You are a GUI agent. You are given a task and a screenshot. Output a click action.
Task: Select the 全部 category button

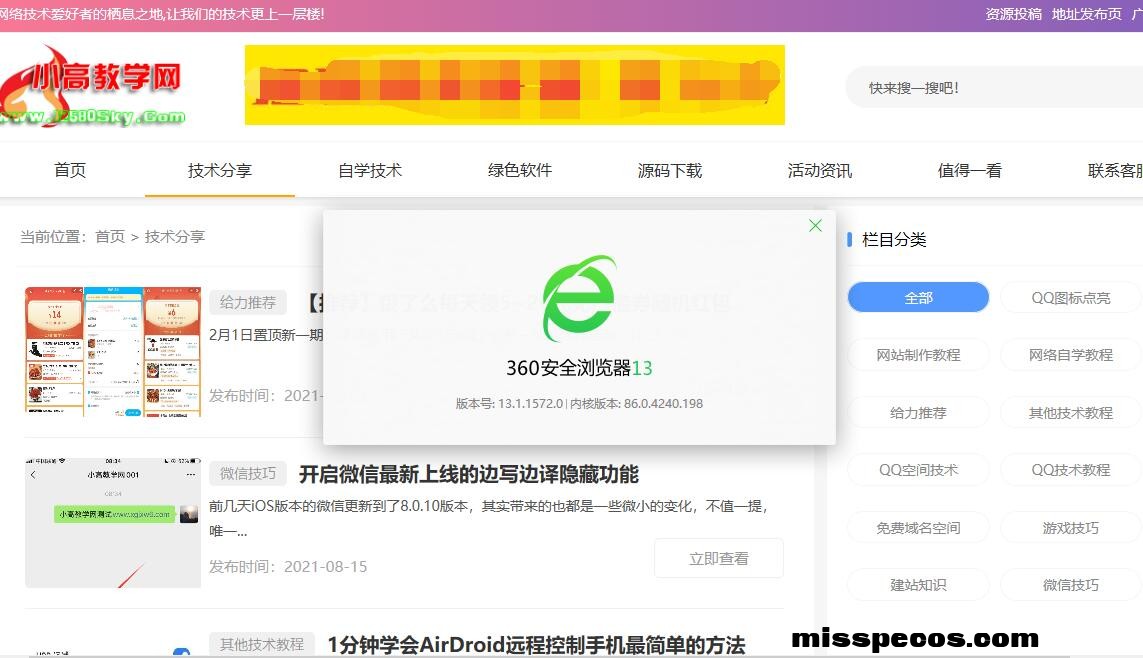[918, 298]
